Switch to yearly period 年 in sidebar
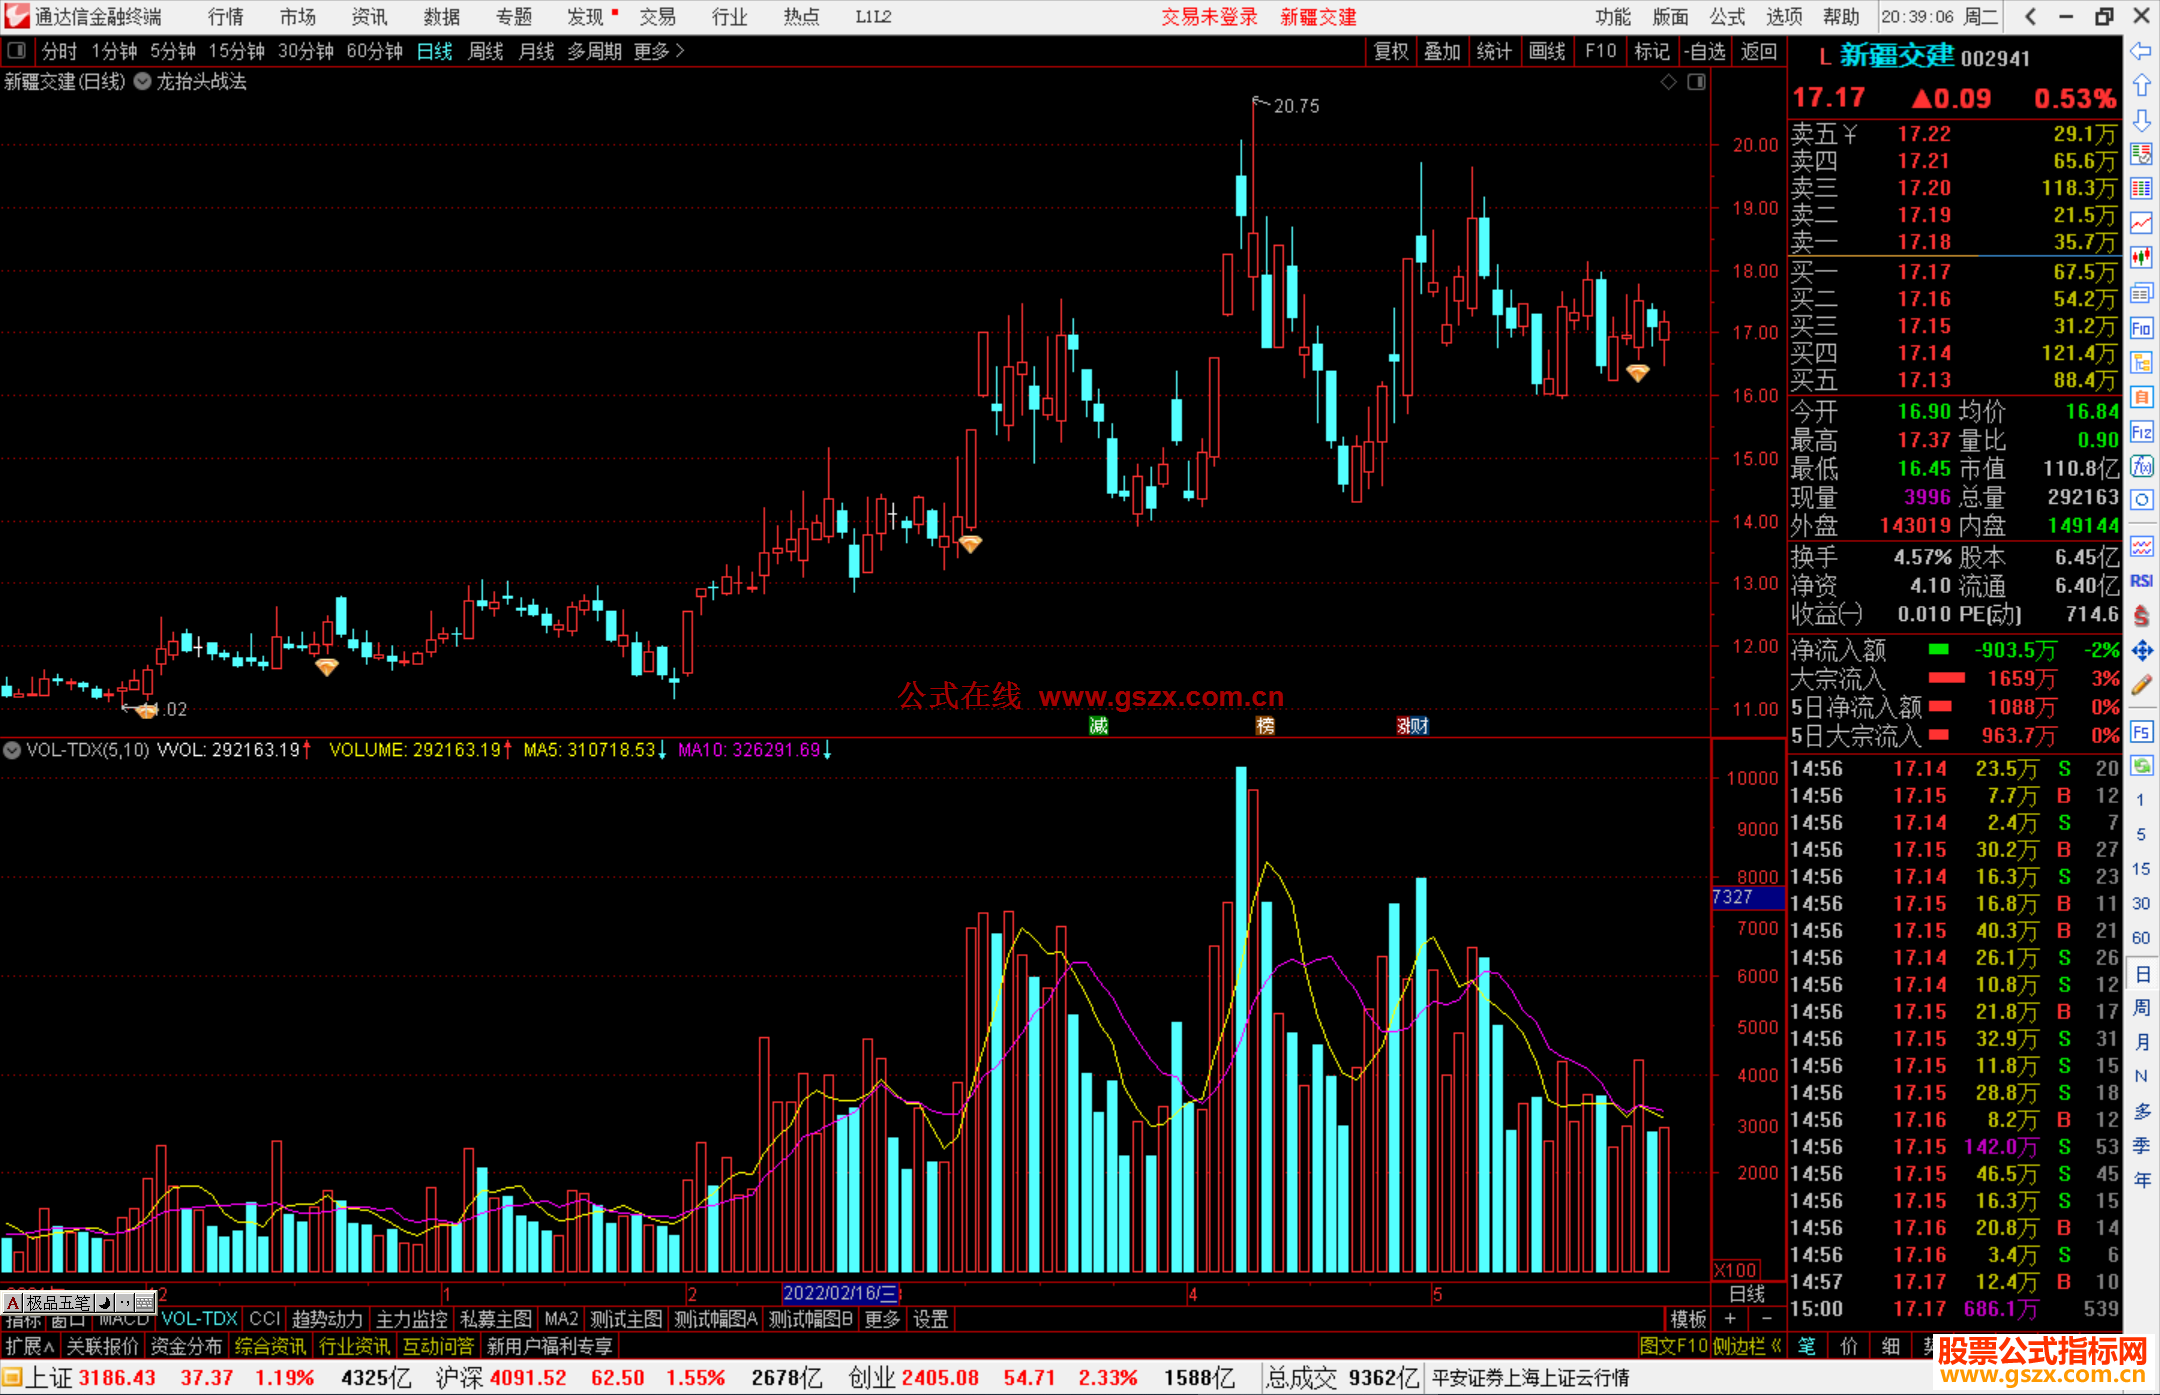The width and height of the screenshot is (2160, 1395). pyautogui.click(x=2141, y=1180)
